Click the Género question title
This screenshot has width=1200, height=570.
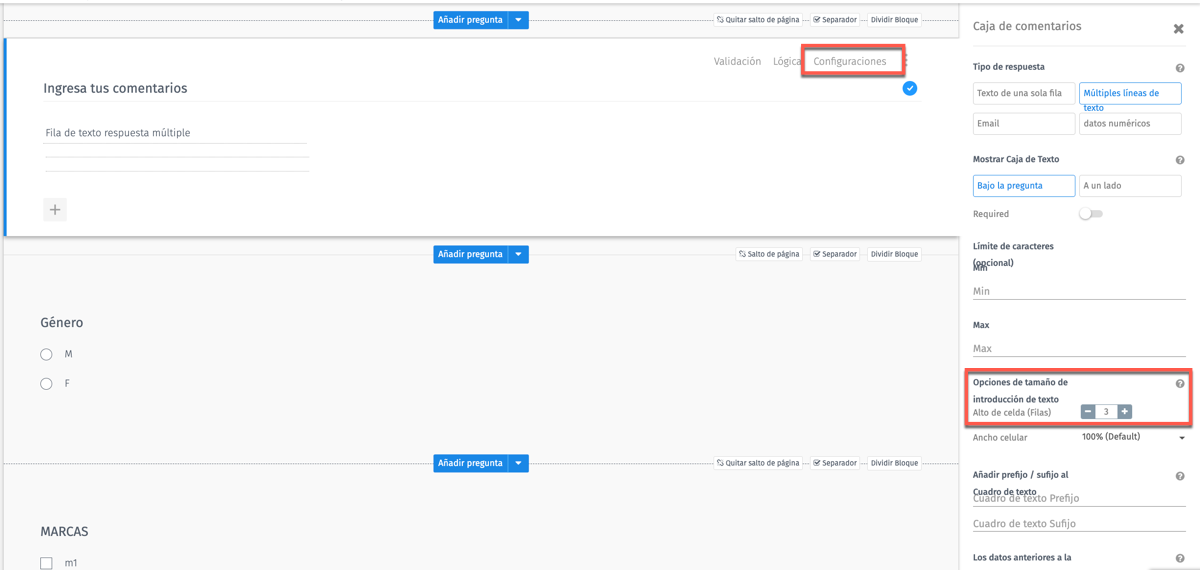point(62,323)
